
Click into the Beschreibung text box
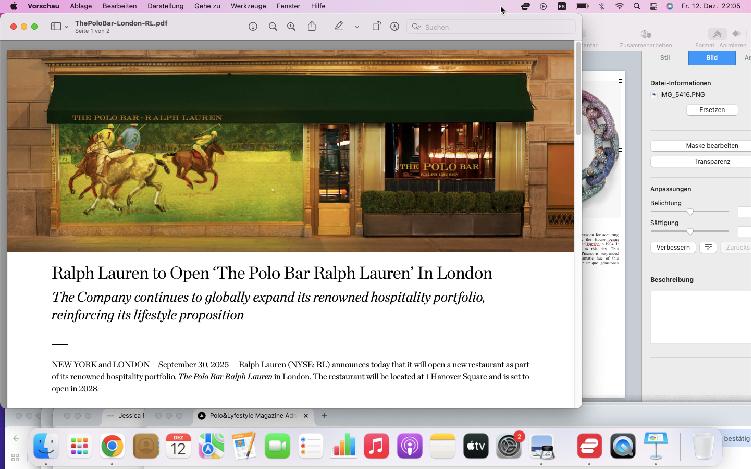(x=701, y=317)
